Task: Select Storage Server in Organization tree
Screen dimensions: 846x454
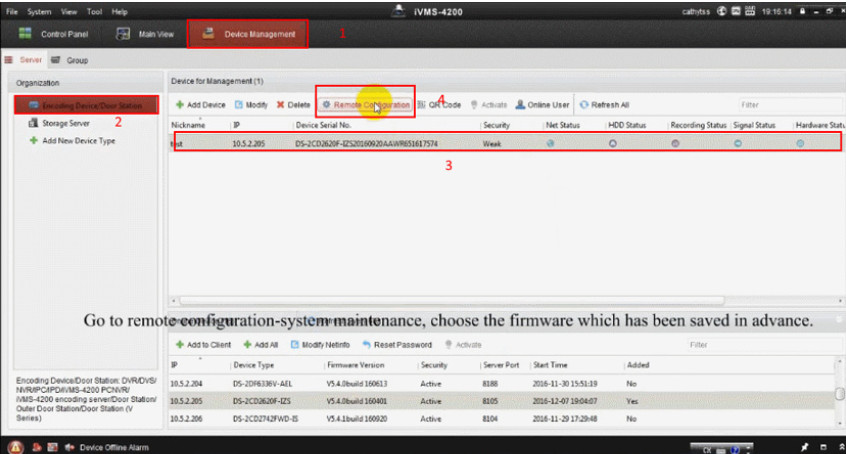Action: (x=59, y=123)
